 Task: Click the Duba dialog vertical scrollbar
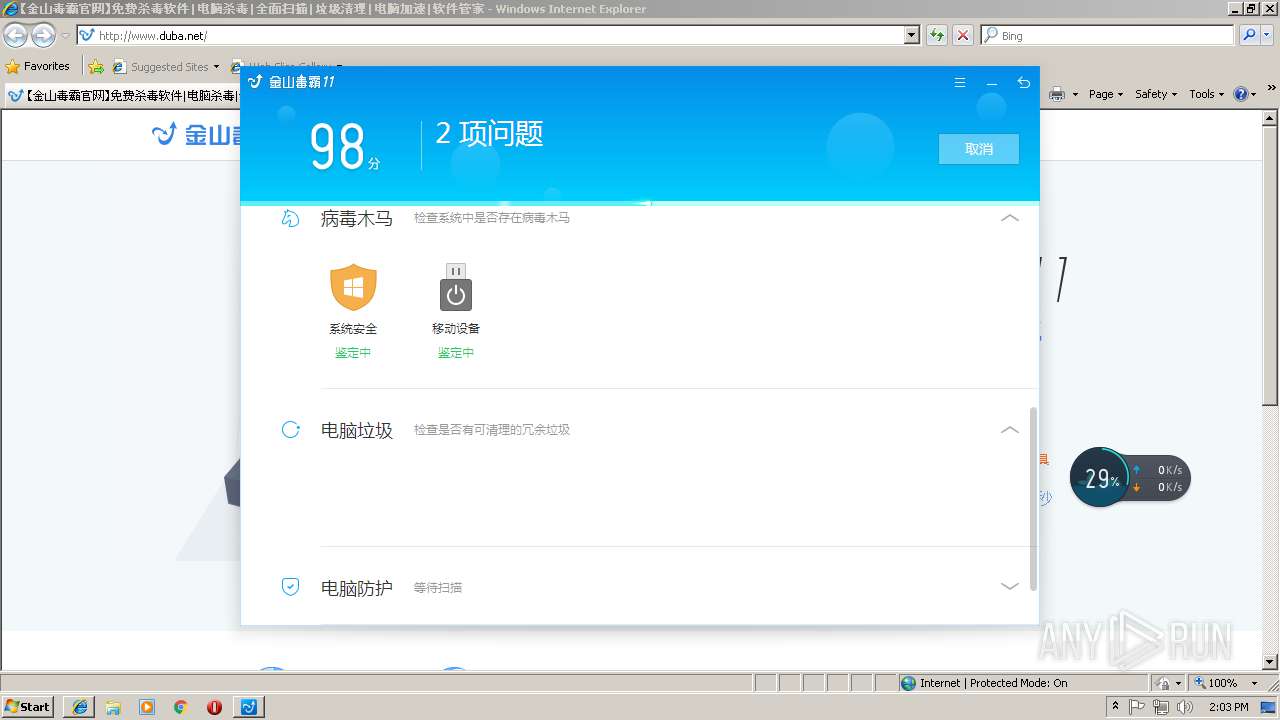1034,498
